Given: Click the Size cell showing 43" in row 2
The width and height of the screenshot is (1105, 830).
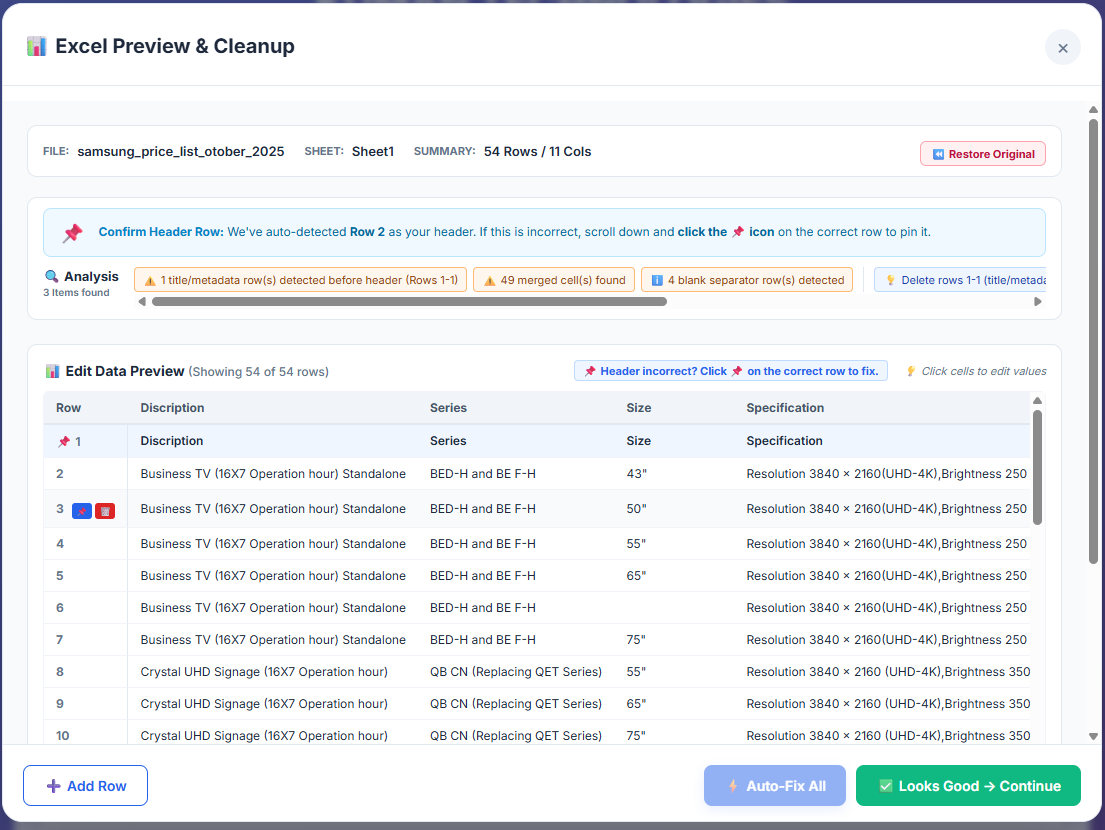Looking at the screenshot, I should [637, 474].
